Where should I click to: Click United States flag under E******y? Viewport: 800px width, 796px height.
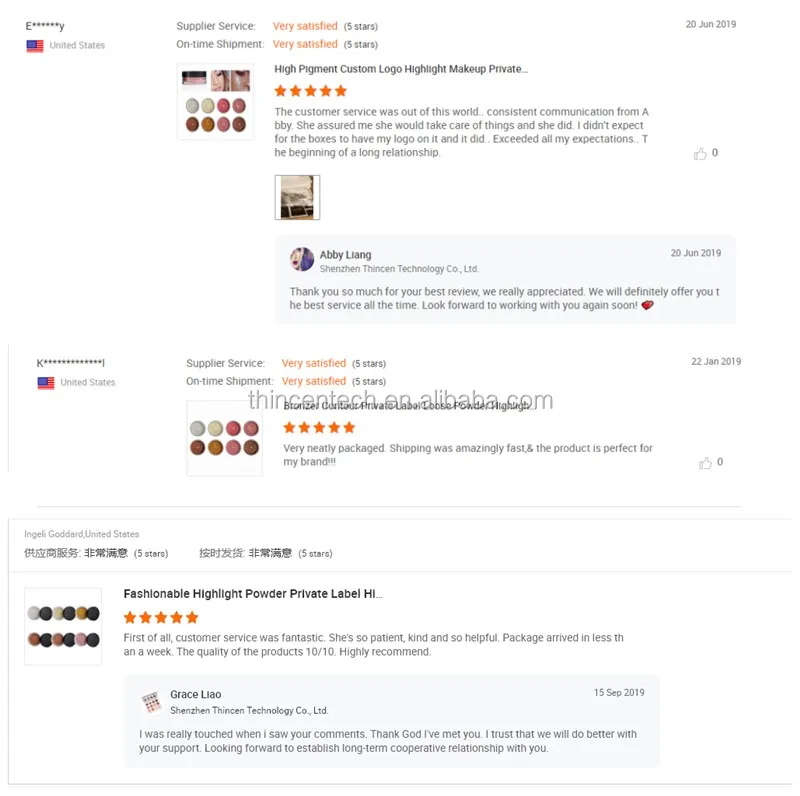[35, 46]
